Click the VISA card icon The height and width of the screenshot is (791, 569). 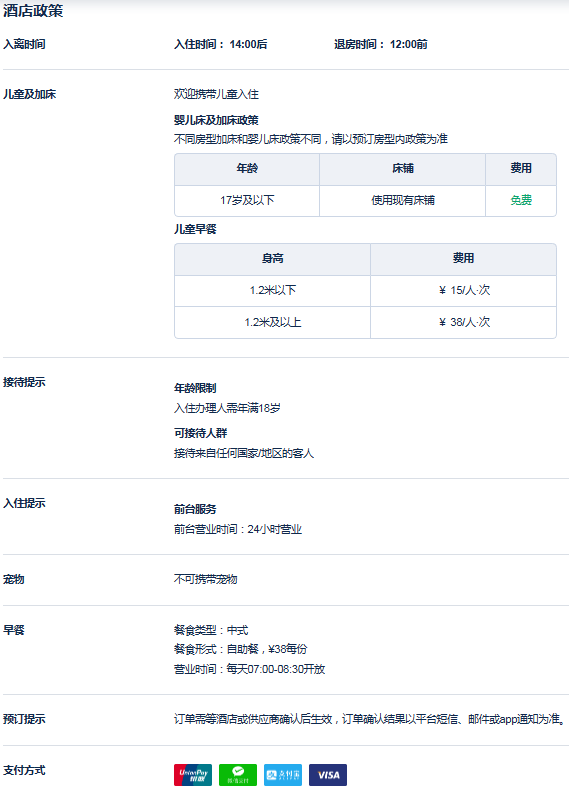[328, 775]
